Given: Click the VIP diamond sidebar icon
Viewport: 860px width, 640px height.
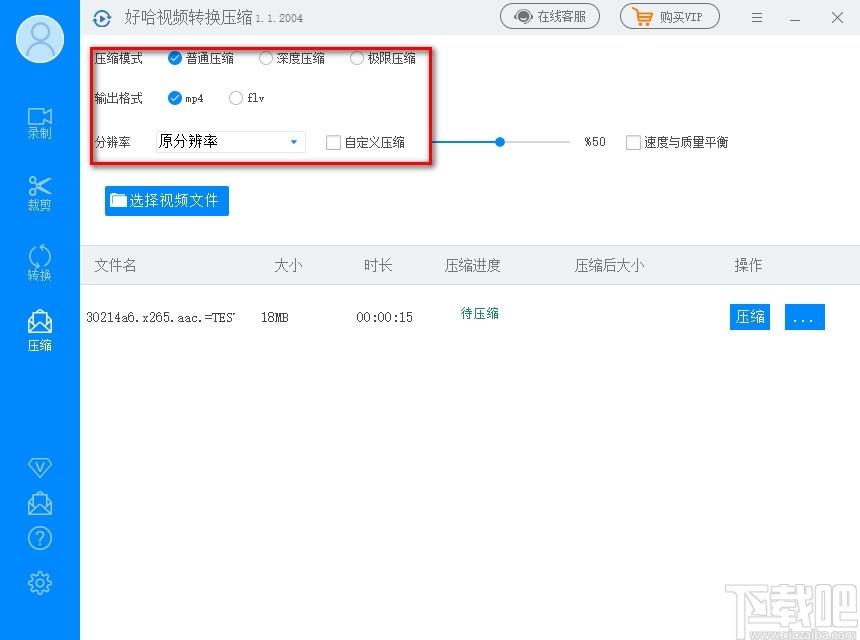Looking at the screenshot, I should tap(39, 467).
